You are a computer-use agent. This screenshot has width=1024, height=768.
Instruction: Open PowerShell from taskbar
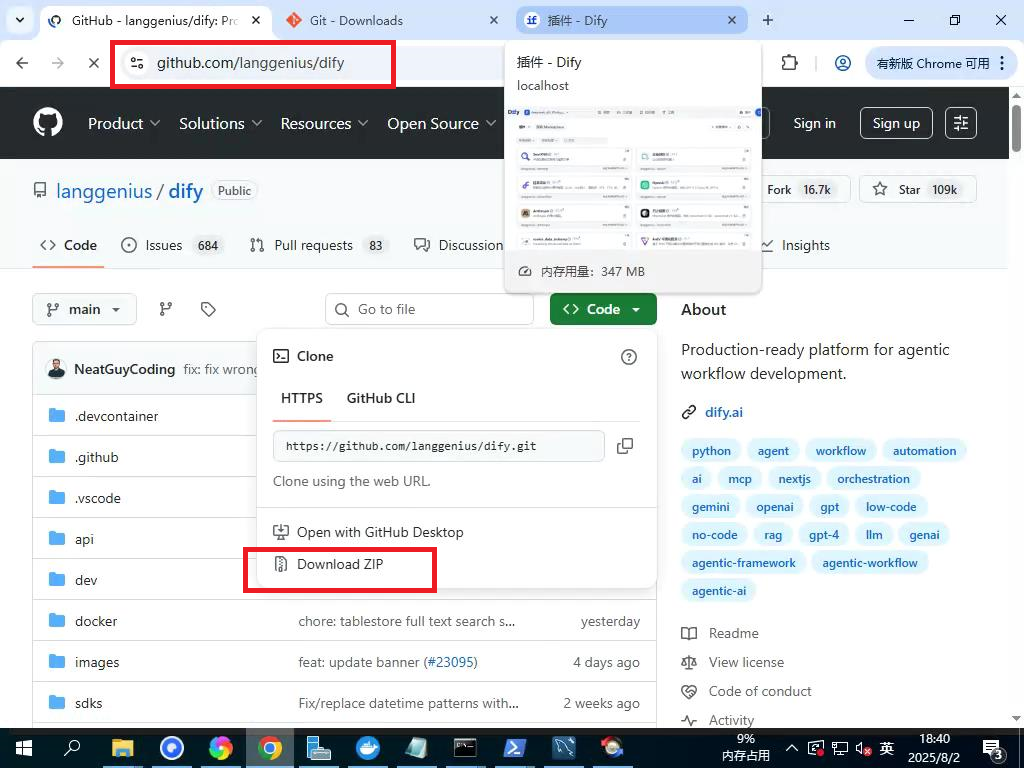pos(514,748)
